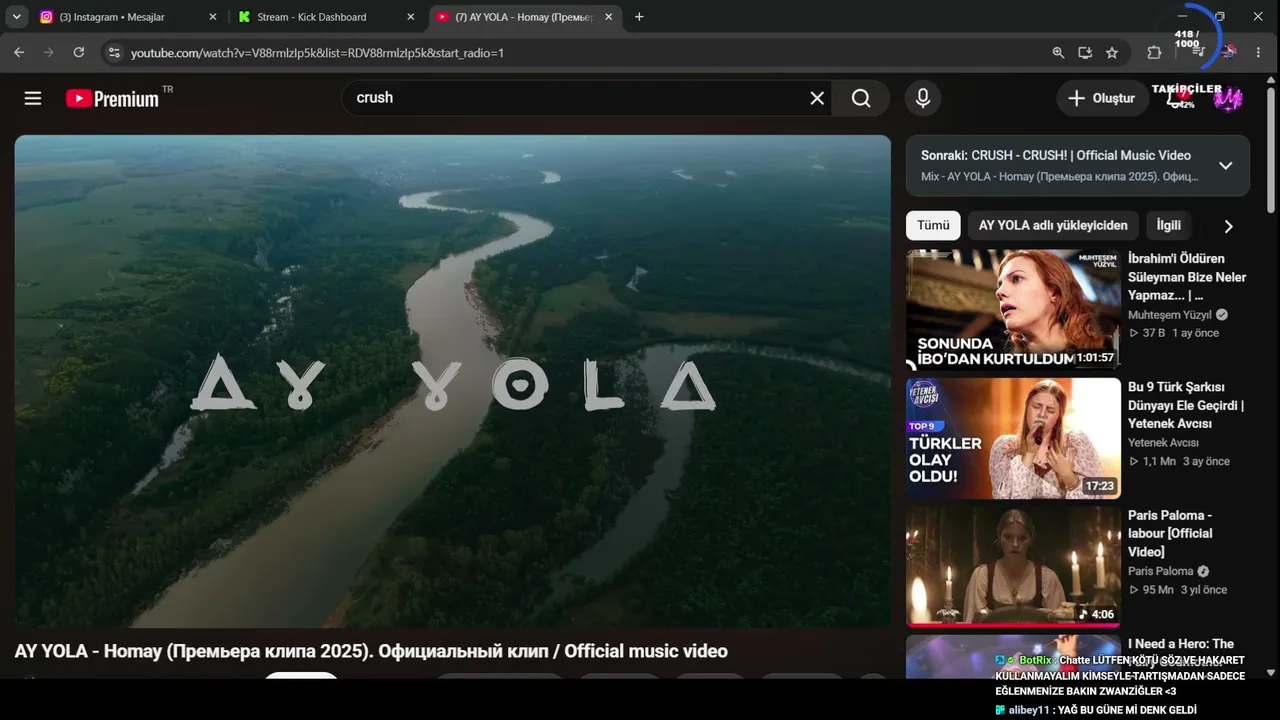Image resolution: width=1280 pixels, height=720 pixels.
Task: Open 'Bu 9 Türk Şarkısı Dünyayı Ele Geçirdi' title
Action: coord(1186,405)
